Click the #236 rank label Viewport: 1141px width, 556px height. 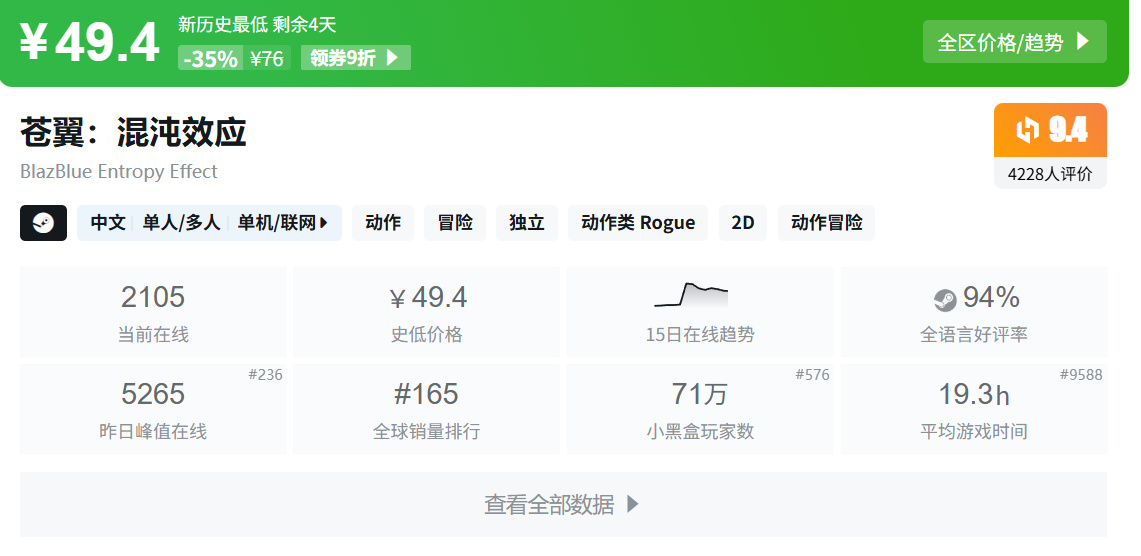(265, 375)
